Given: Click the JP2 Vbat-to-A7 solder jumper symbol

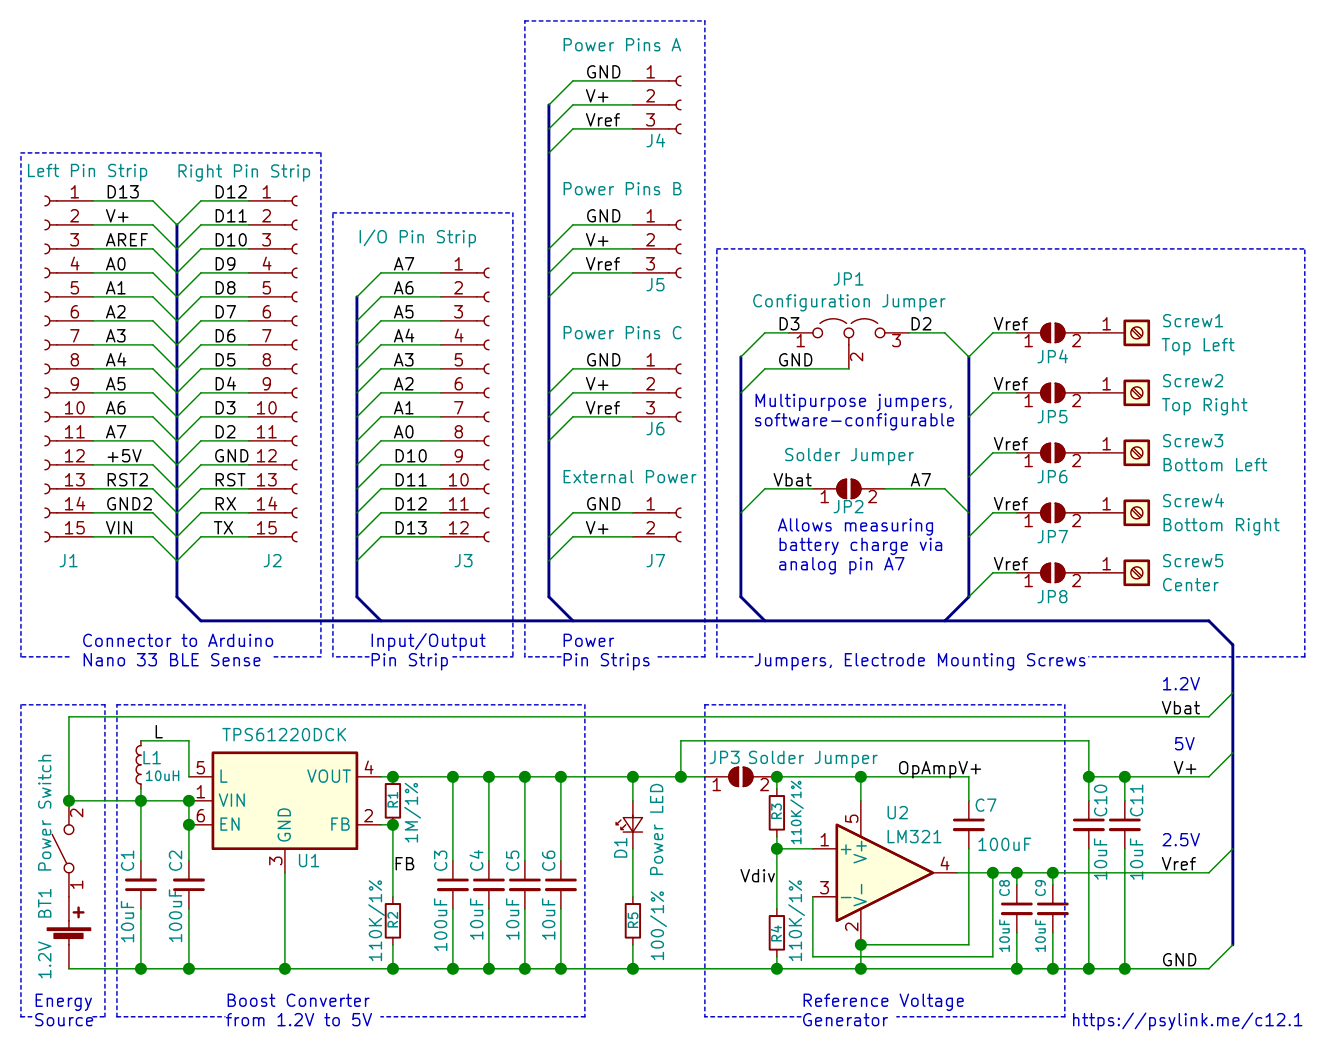Looking at the screenshot, I should tap(848, 489).
